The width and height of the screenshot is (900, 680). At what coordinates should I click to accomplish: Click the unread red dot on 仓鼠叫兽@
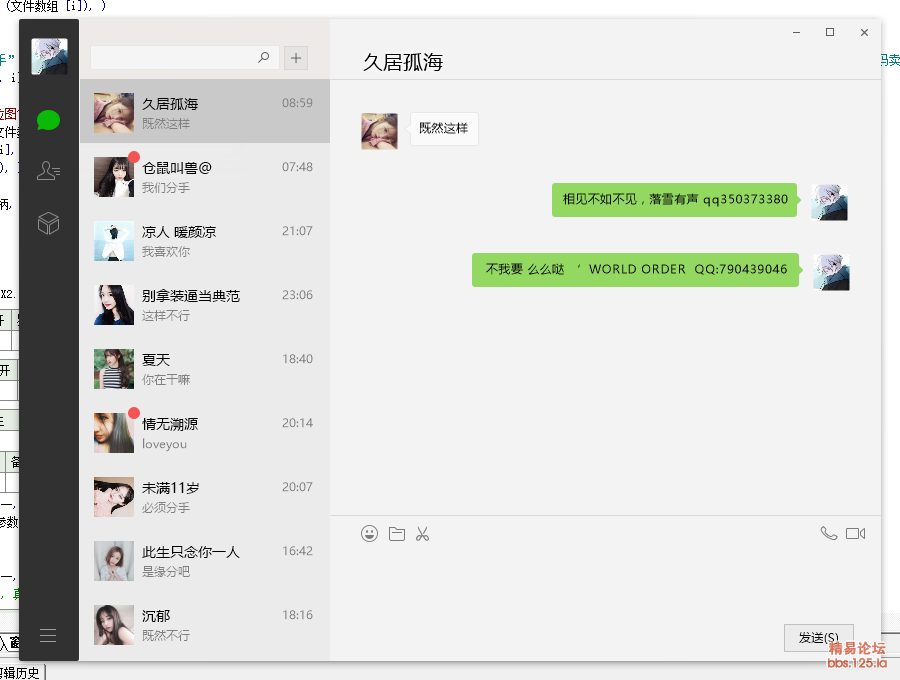pos(134,157)
